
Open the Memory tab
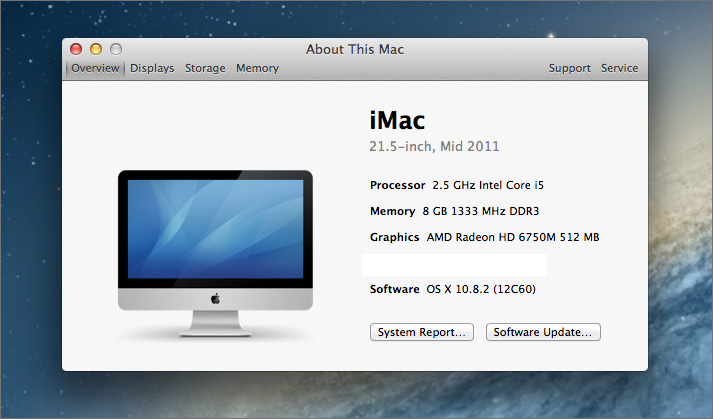[x=257, y=68]
